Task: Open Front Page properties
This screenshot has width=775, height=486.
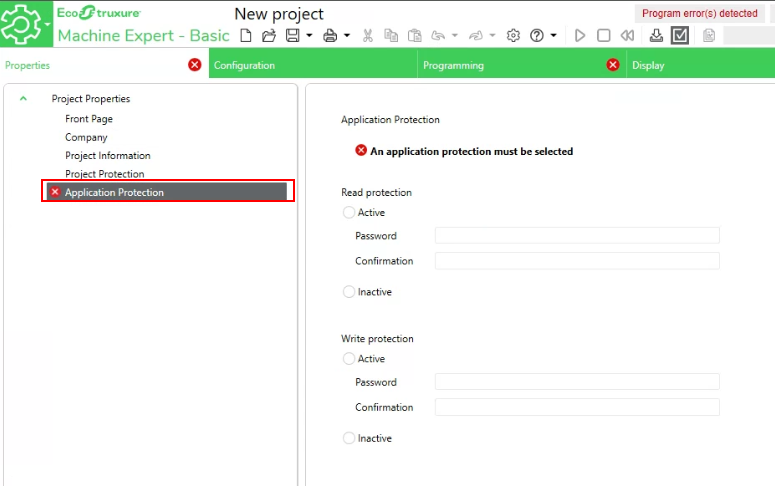Action: 89,119
